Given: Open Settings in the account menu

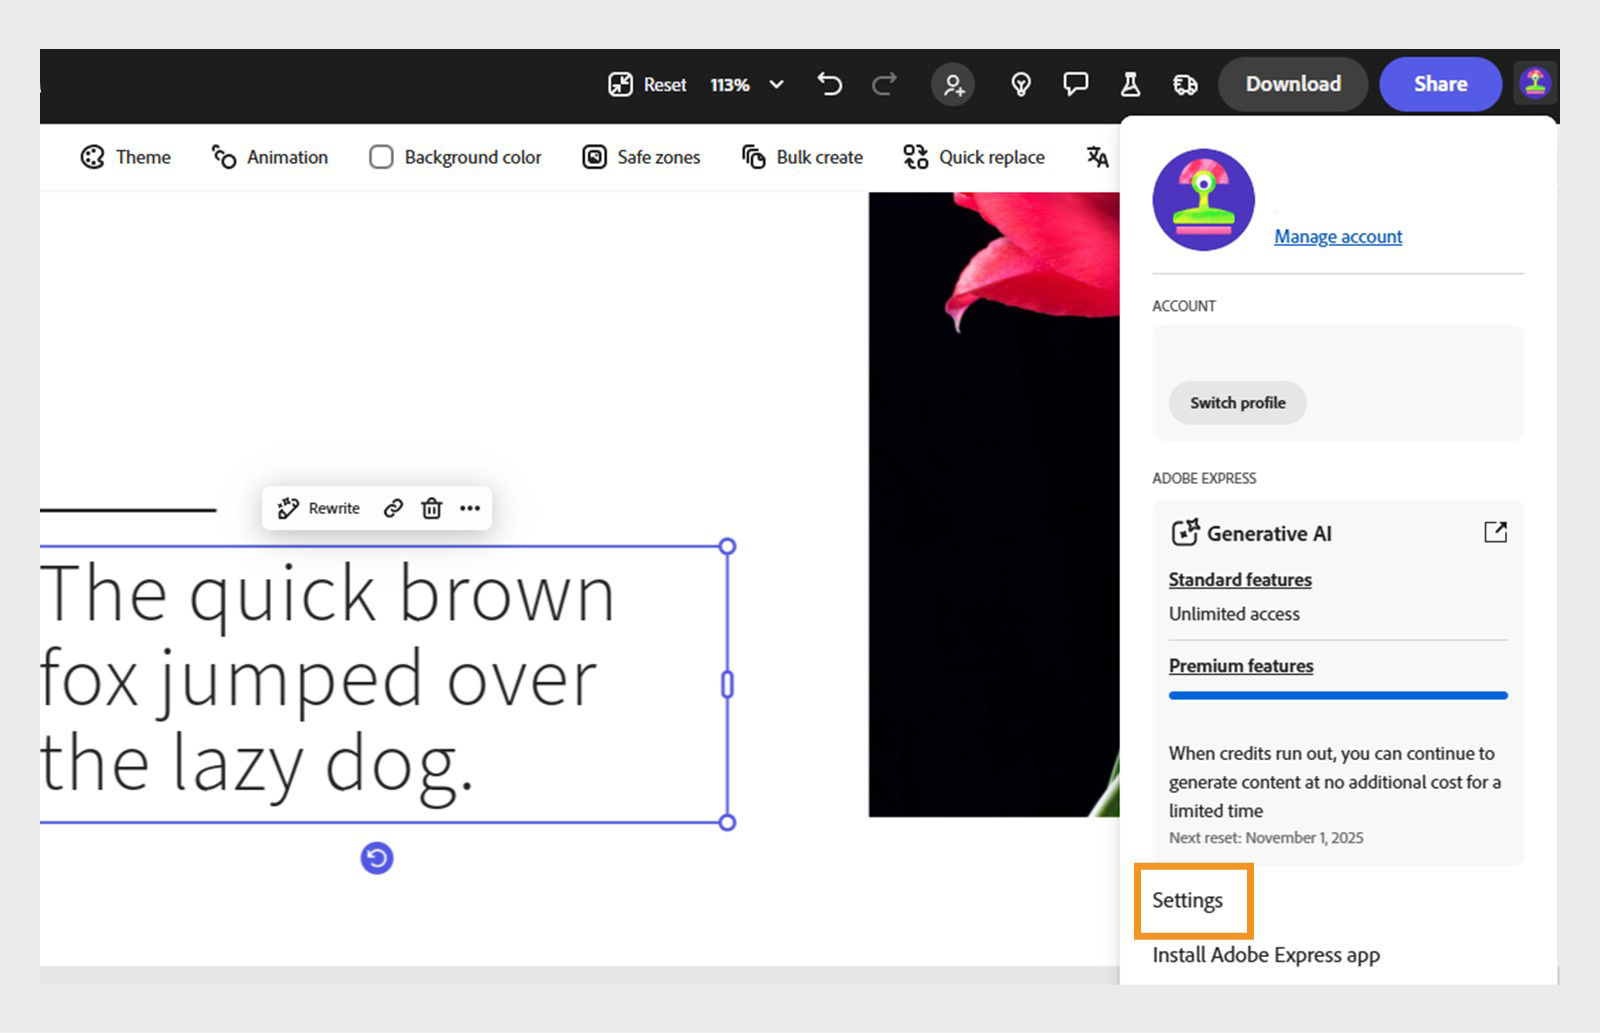Looking at the screenshot, I should point(1187,900).
